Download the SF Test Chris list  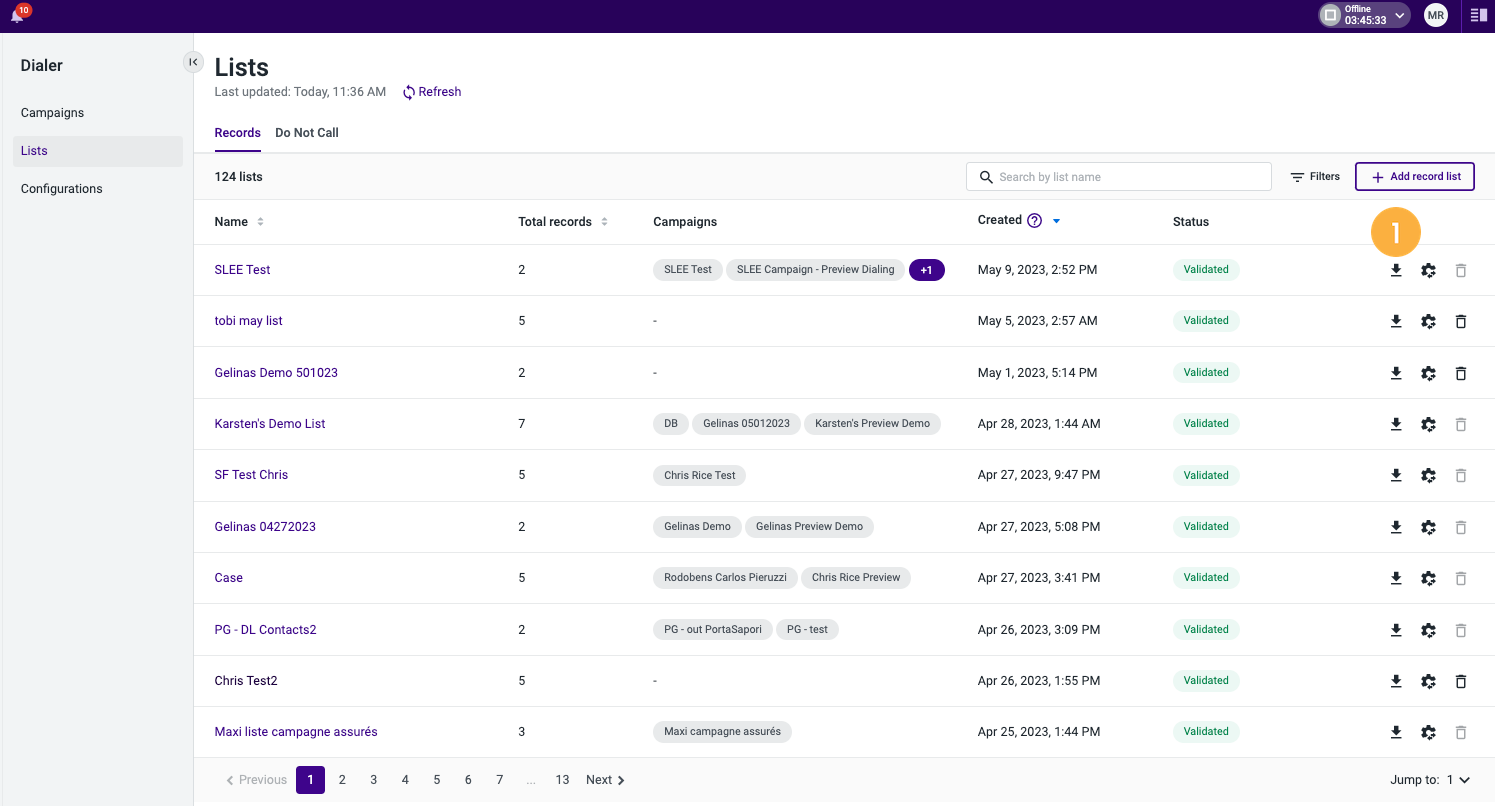1396,475
